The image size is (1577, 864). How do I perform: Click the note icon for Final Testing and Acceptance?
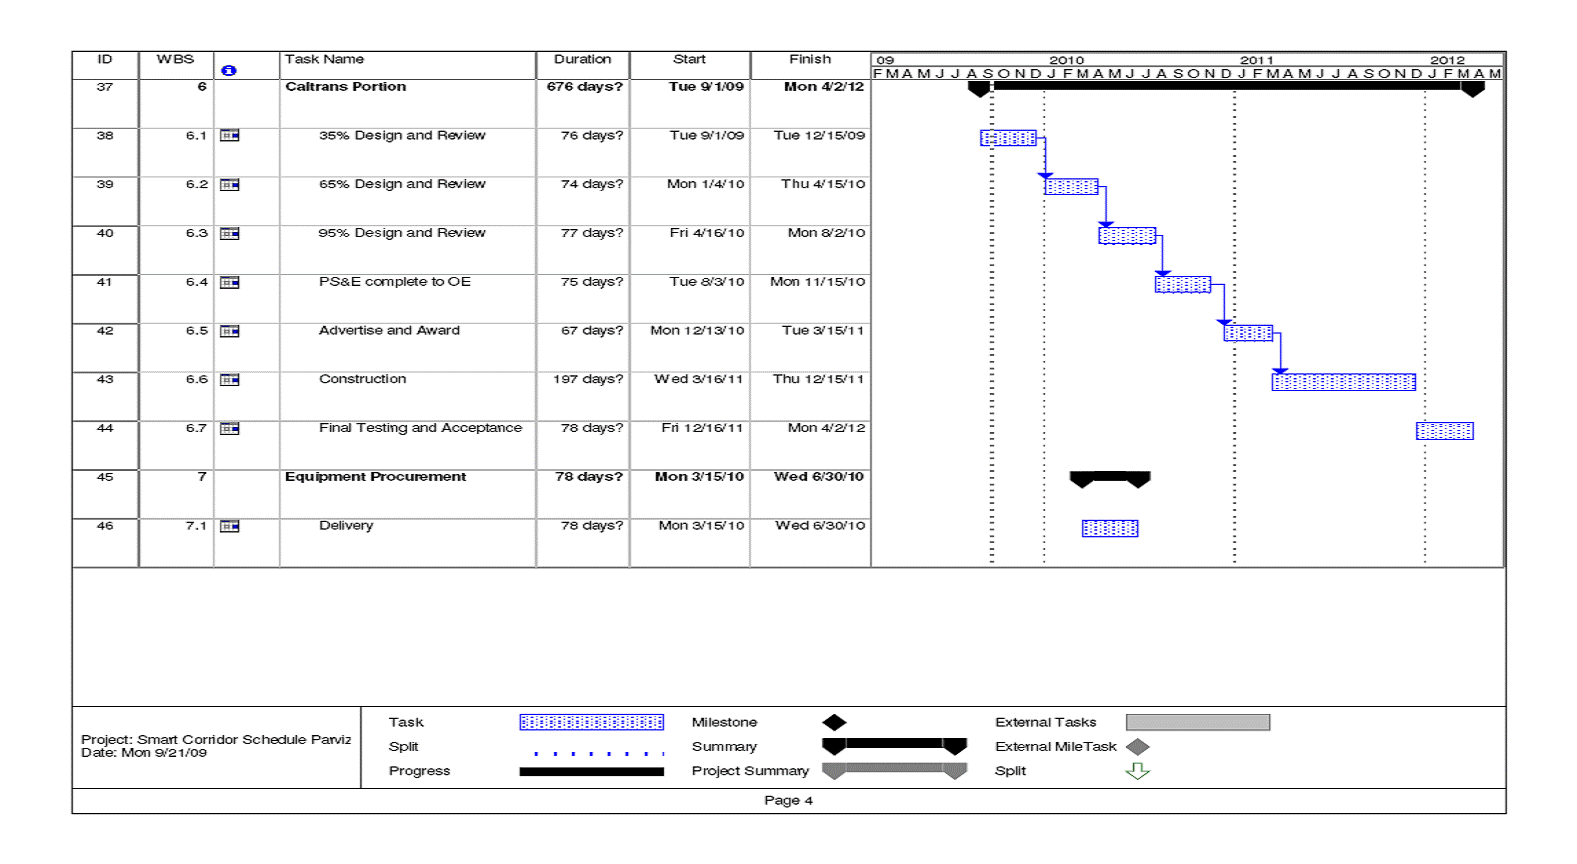[230, 428]
